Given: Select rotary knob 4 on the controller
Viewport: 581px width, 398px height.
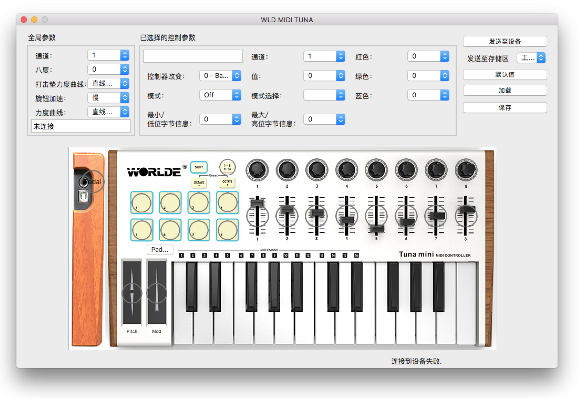Looking at the screenshot, I should pyautogui.click(x=347, y=170).
